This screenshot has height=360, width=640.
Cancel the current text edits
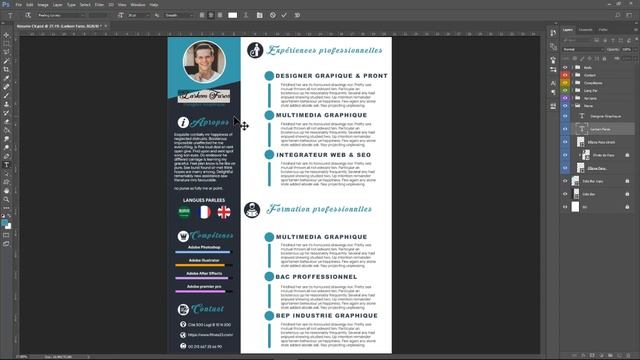[273, 15]
